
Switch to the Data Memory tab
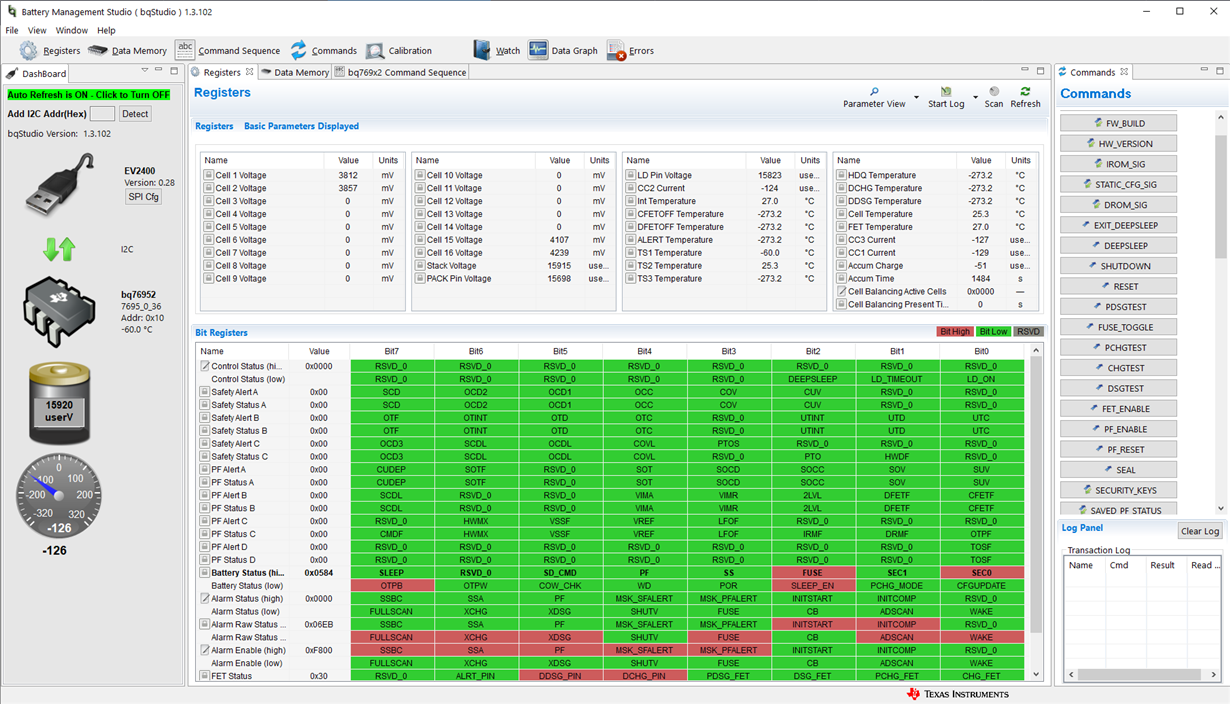(x=295, y=73)
